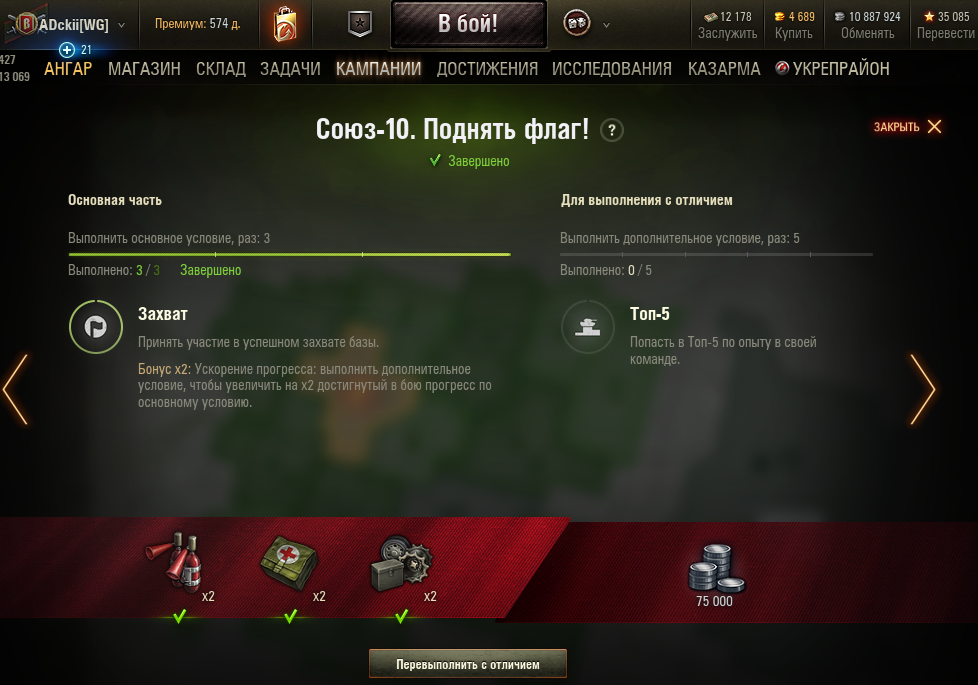Select the battle mode dice icon

(x=577, y=24)
